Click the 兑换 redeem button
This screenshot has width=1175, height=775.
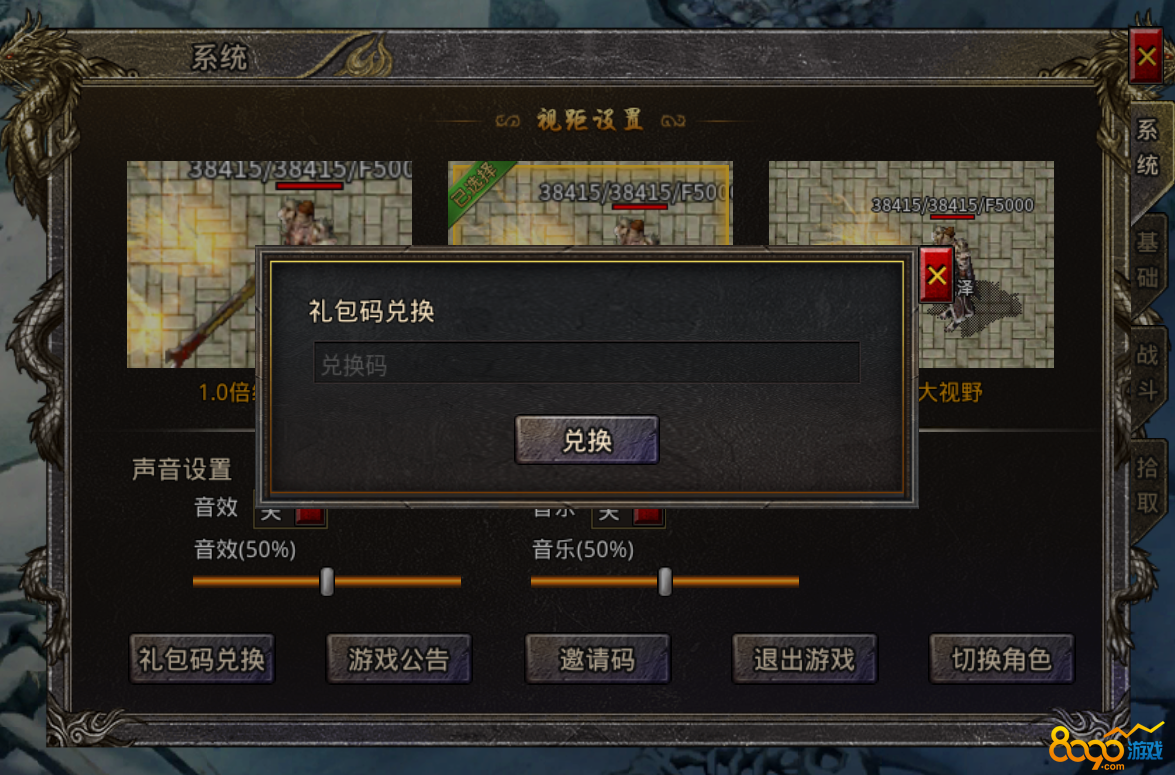click(x=587, y=440)
